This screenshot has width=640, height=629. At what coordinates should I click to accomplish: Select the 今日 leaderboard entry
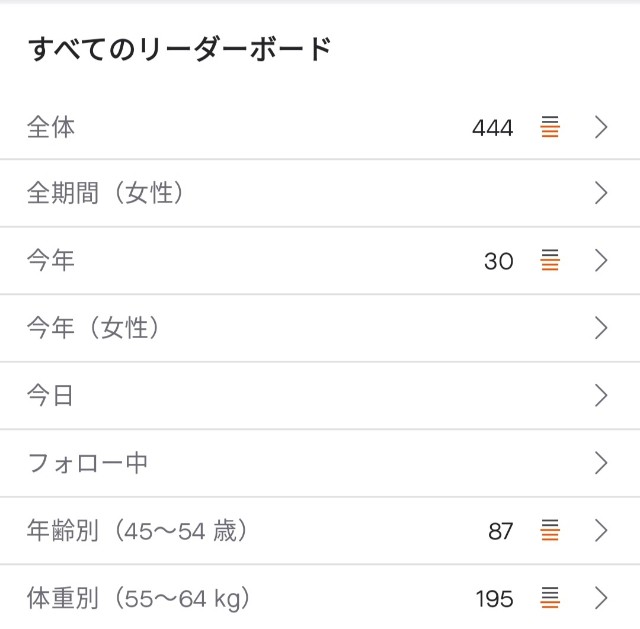[x=320, y=395]
